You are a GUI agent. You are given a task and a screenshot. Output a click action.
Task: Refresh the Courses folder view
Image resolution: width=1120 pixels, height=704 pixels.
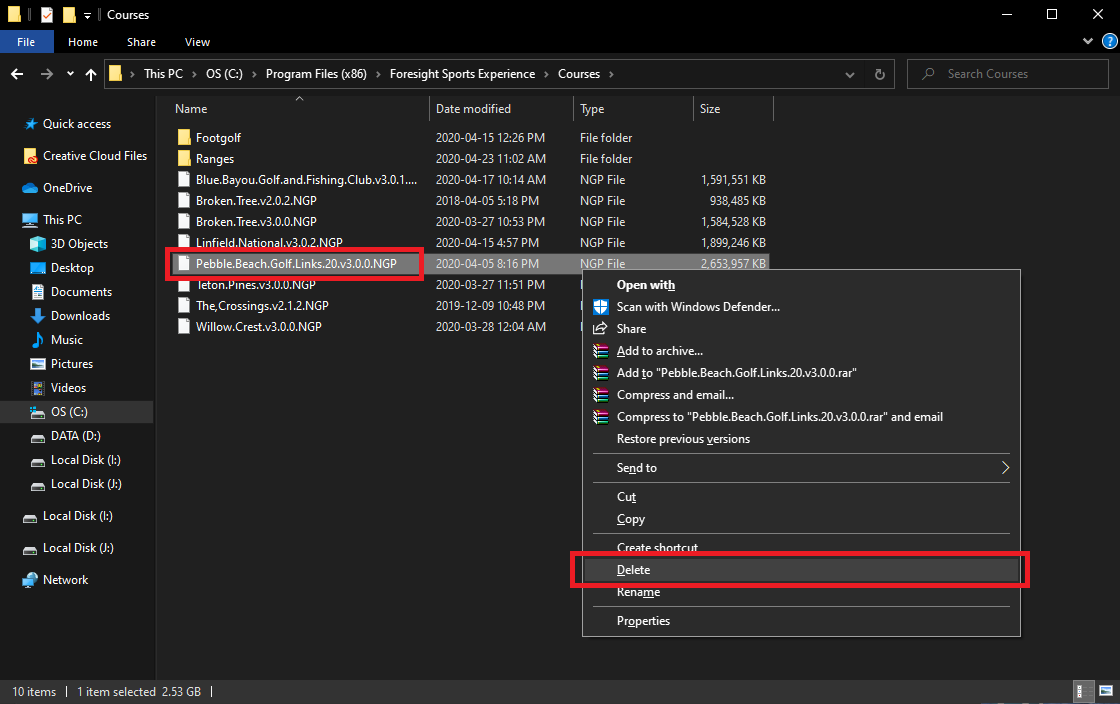880,74
